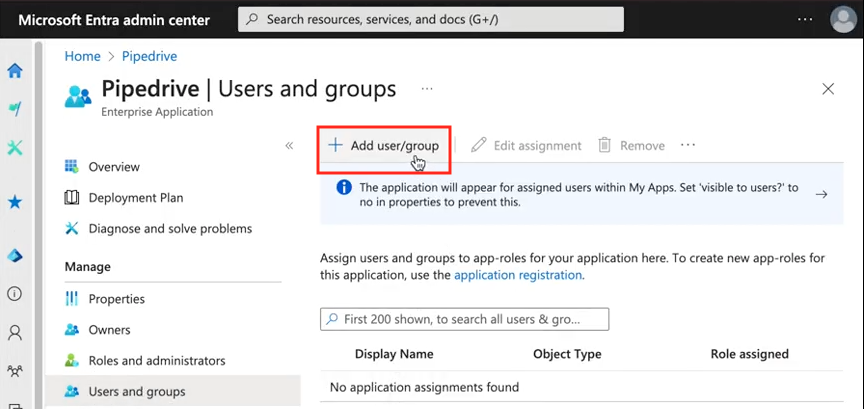The image size is (864, 409).
Task: Go to Roles and administrators
Action: [156, 360]
